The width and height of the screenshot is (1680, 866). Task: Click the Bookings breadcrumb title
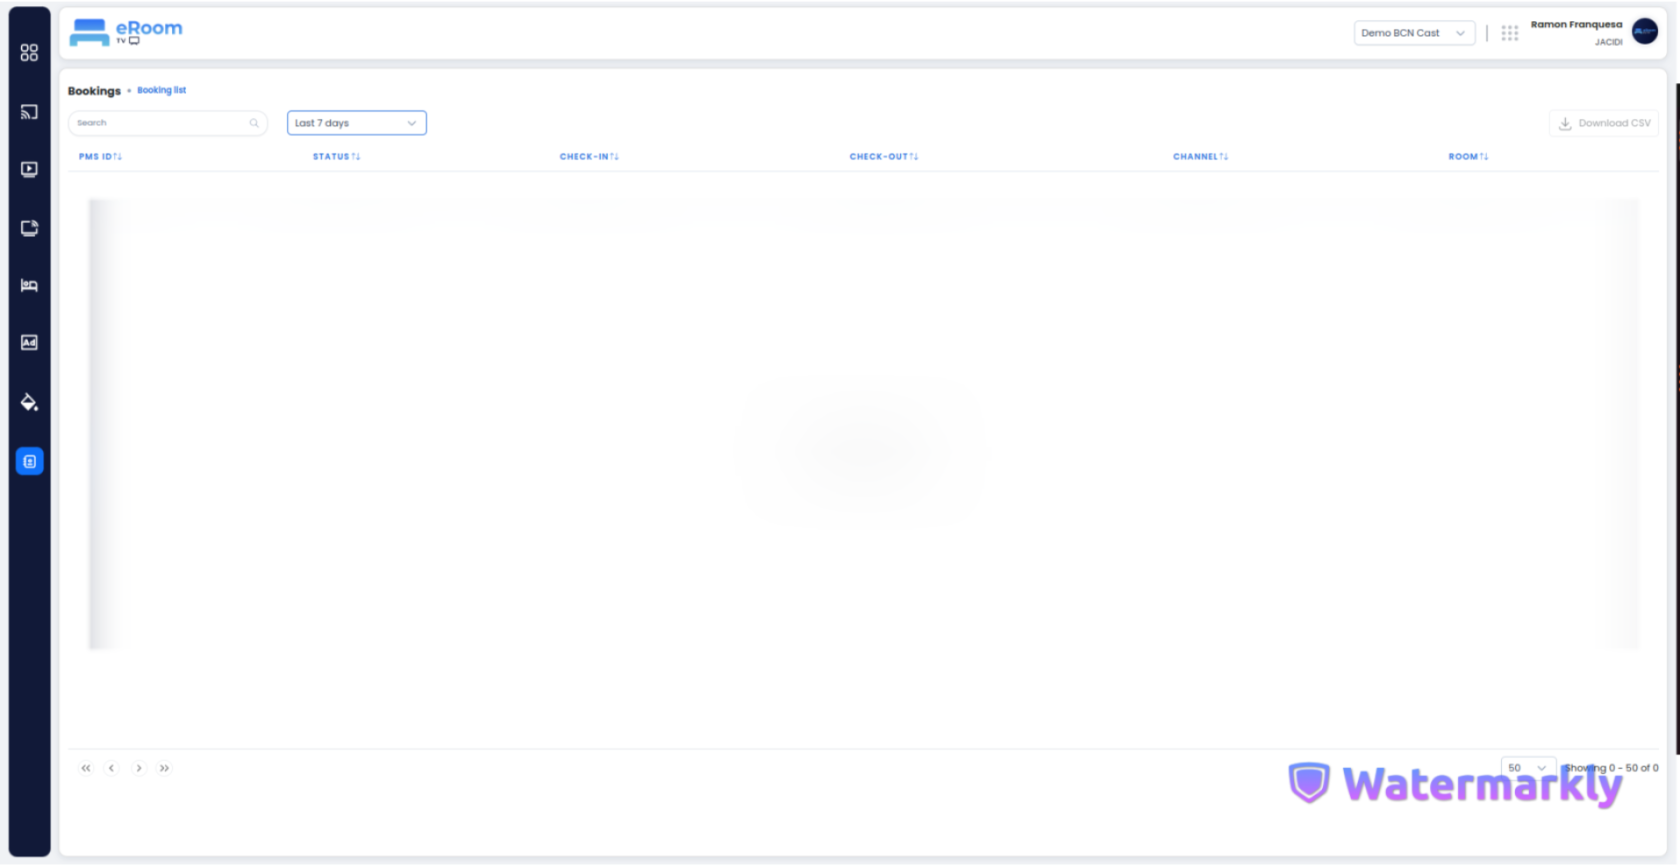pos(94,91)
